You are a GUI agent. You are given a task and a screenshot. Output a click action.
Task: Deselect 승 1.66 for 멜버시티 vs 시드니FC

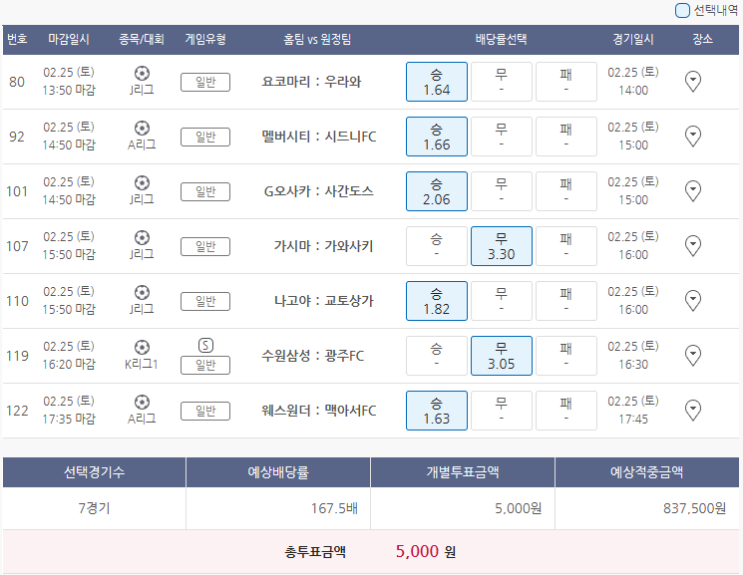[436, 137]
